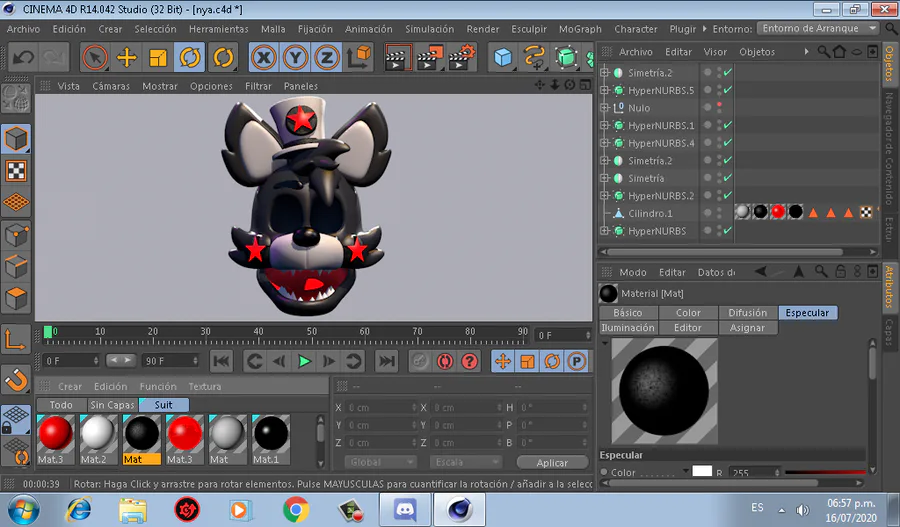The height and width of the screenshot is (527, 900).
Task: Select the workplane grid icon
Action: point(16,203)
